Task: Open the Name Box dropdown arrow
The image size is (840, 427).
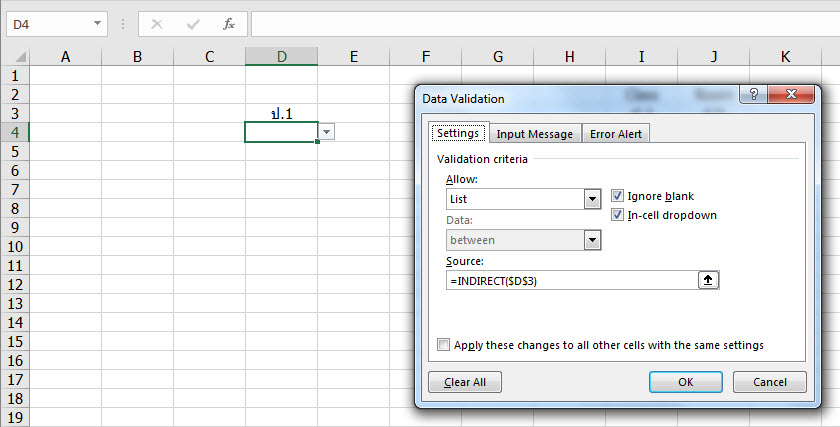Action: (x=97, y=23)
